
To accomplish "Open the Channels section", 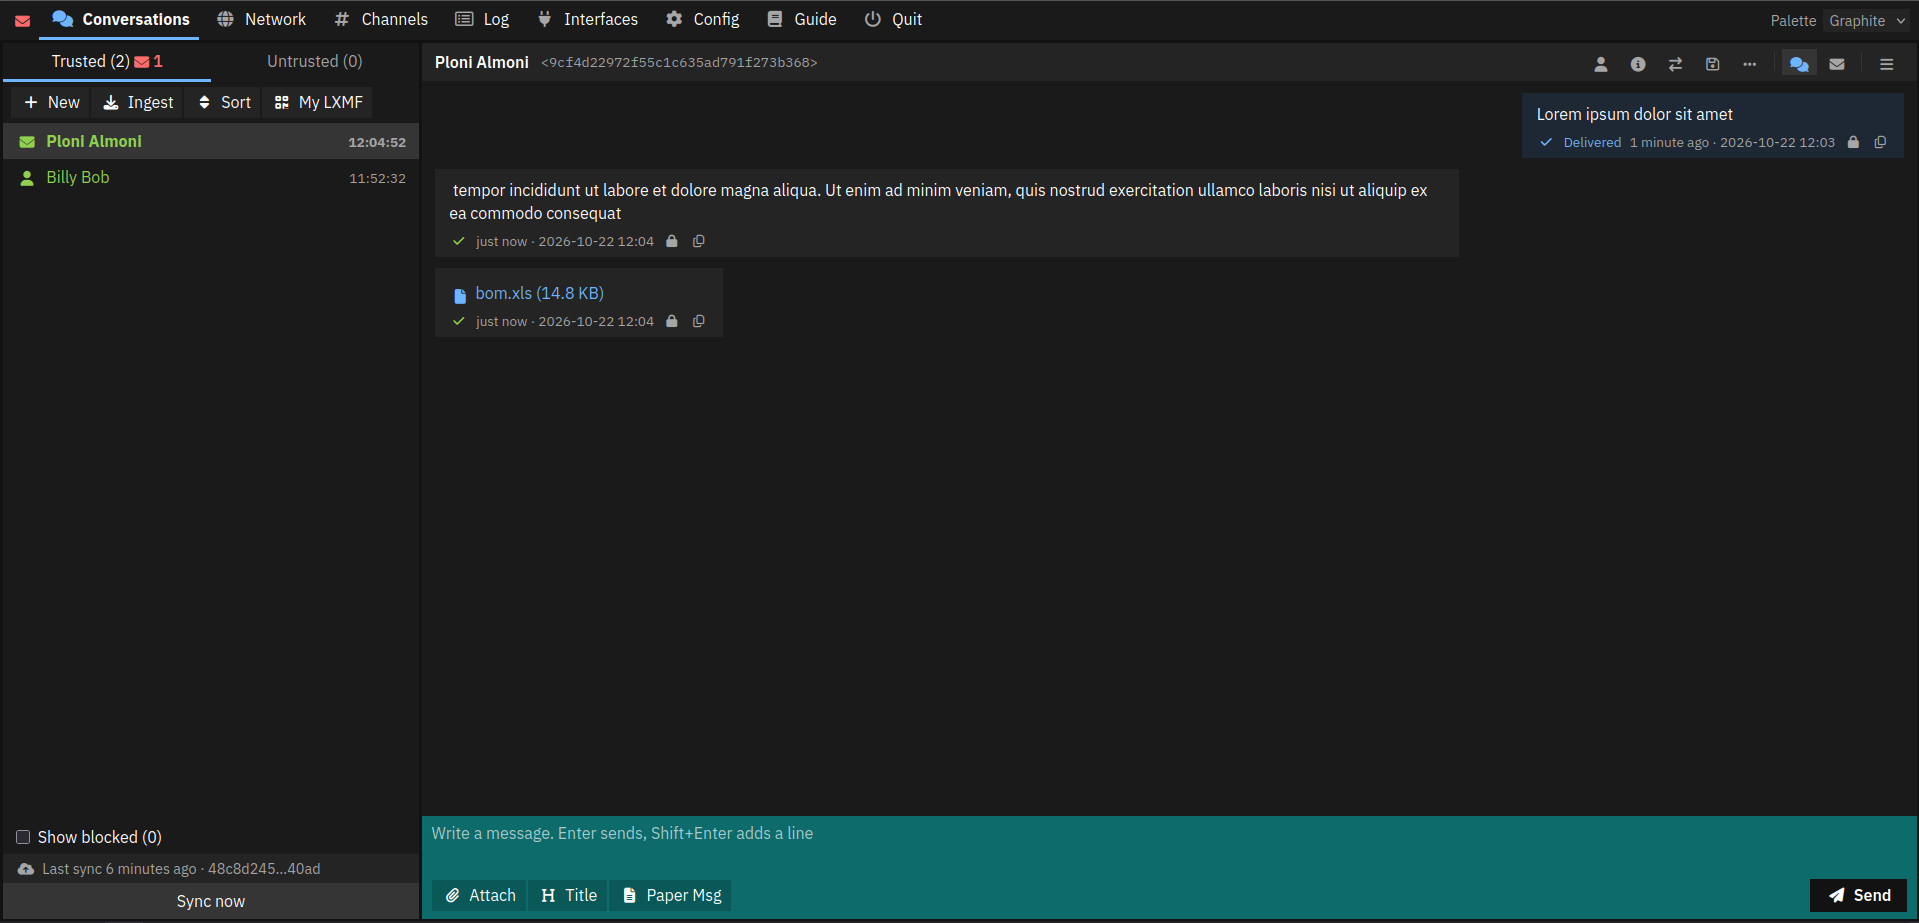I will tap(381, 19).
